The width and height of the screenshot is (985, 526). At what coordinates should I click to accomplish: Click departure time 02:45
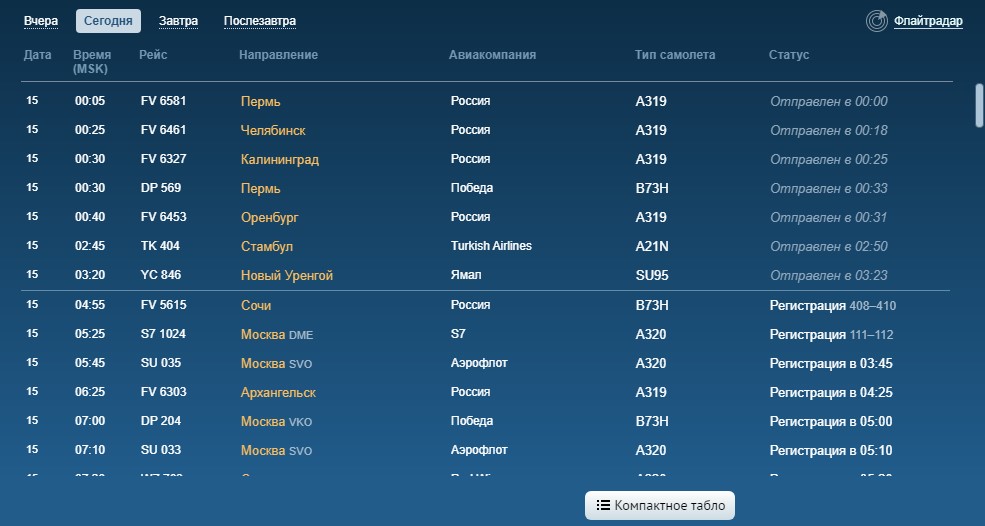90,246
